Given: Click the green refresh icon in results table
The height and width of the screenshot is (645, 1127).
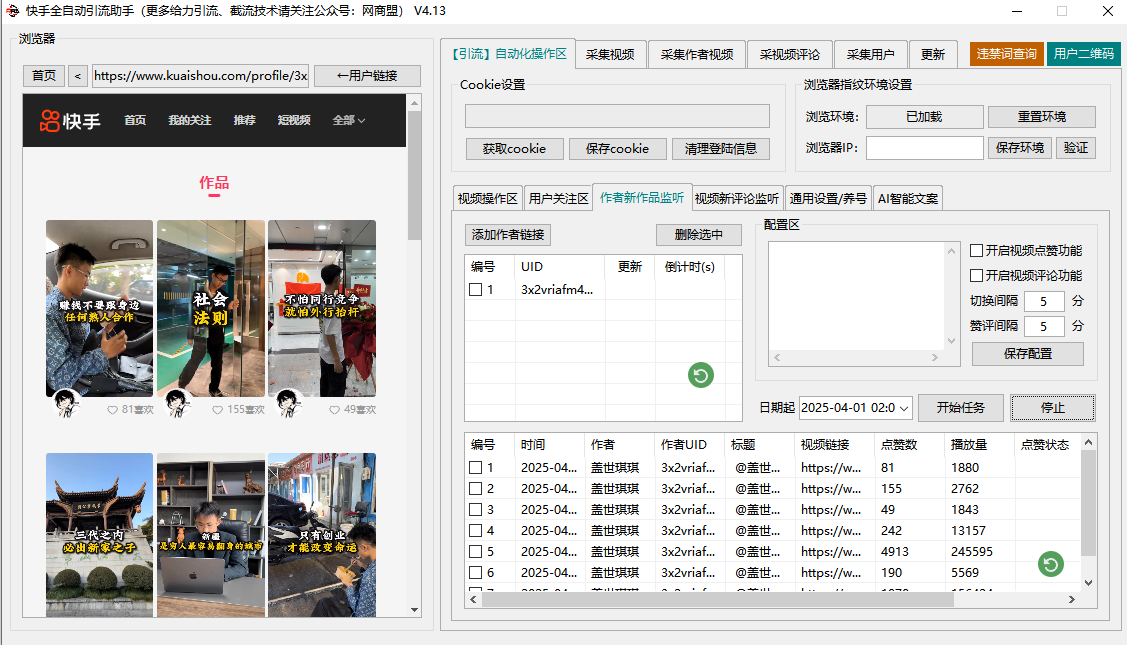Looking at the screenshot, I should (1051, 564).
